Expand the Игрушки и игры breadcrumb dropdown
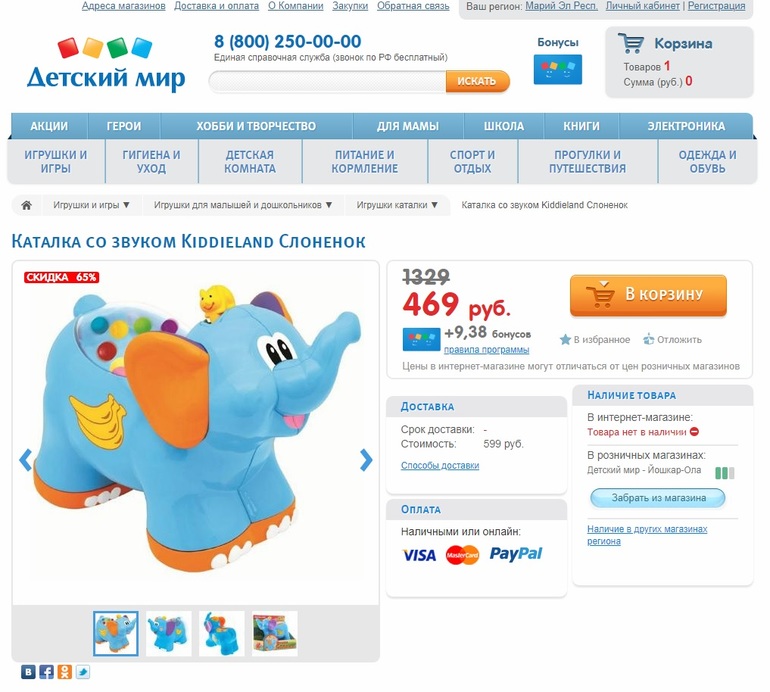 click(x=91, y=205)
